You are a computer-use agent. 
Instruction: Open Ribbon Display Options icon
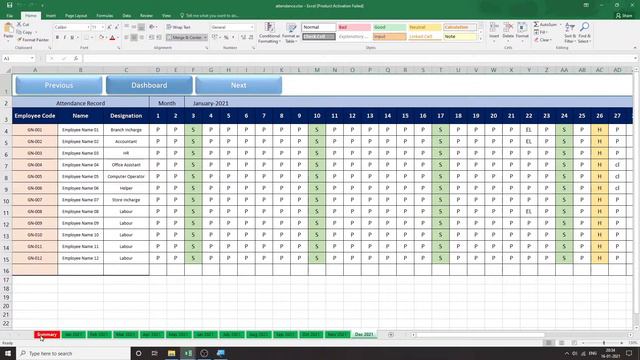pyautogui.click(x=586, y=5)
